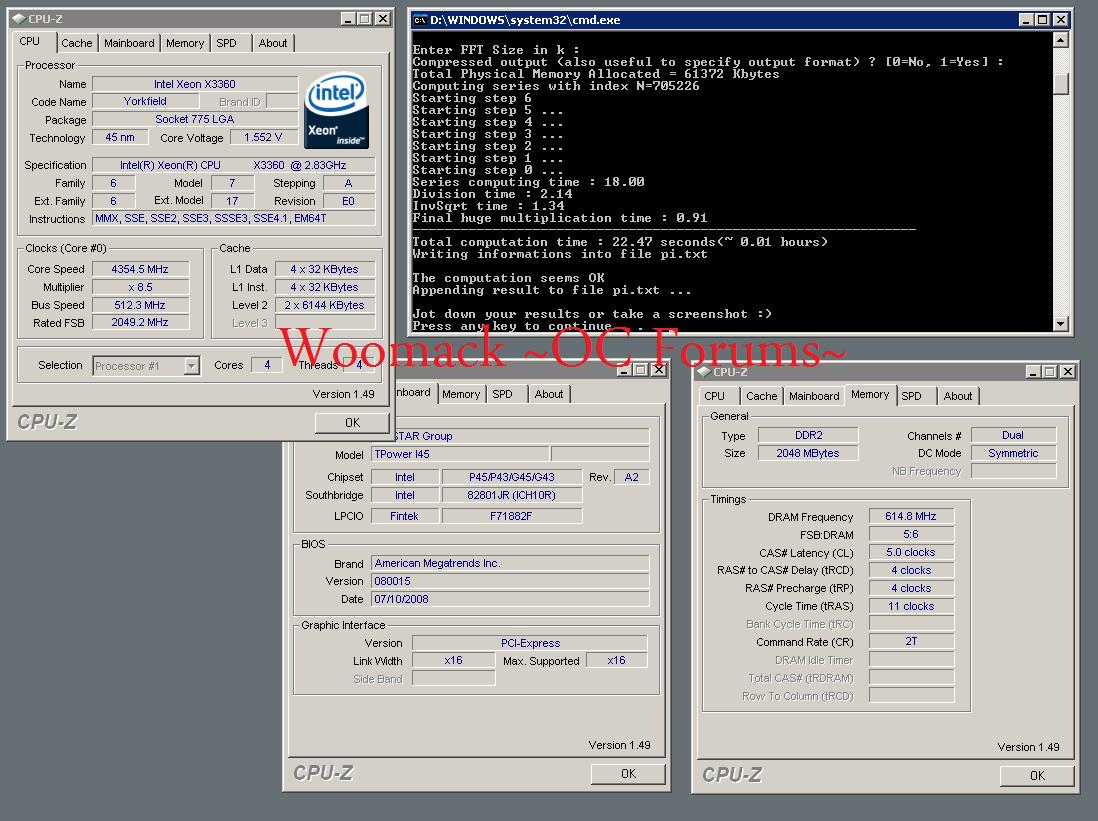
Task: Open the About tab in the top-left CPU-Z window
Action: coord(272,43)
